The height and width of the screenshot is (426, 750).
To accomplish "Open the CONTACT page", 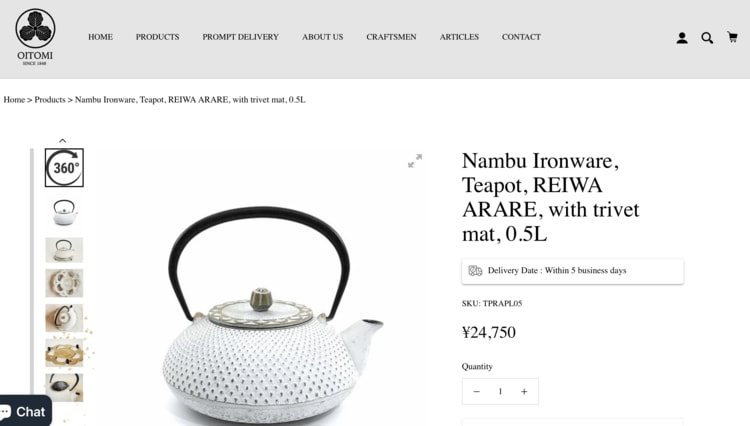I will 521,37.
